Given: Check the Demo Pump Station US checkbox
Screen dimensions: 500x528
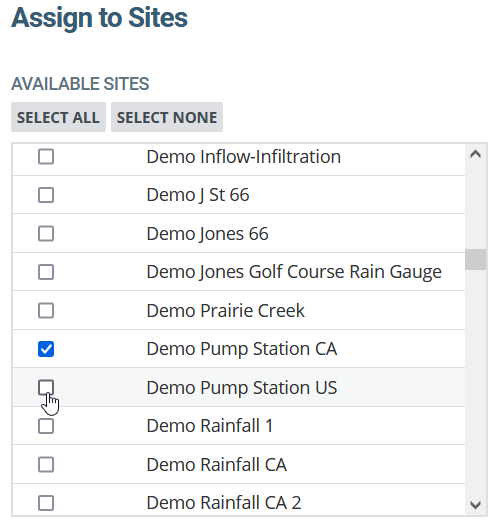Looking at the screenshot, I should [46, 388].
